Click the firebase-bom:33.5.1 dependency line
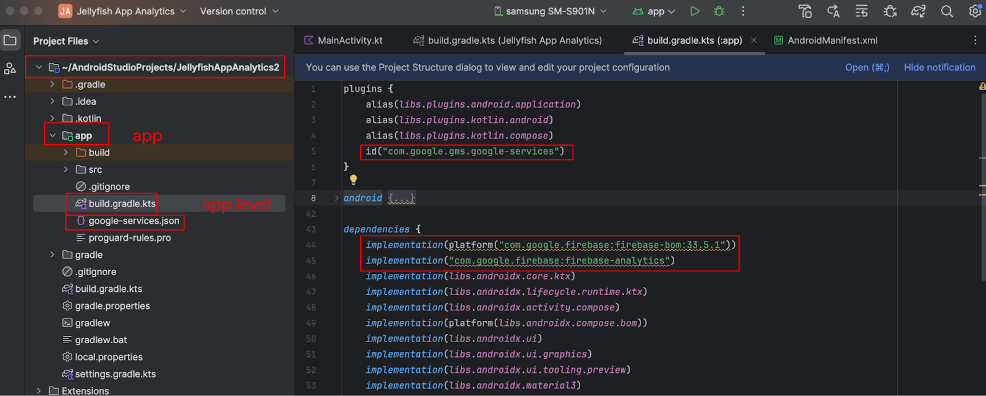Screen dimensions: 986x396 click(x=550, y=244)
